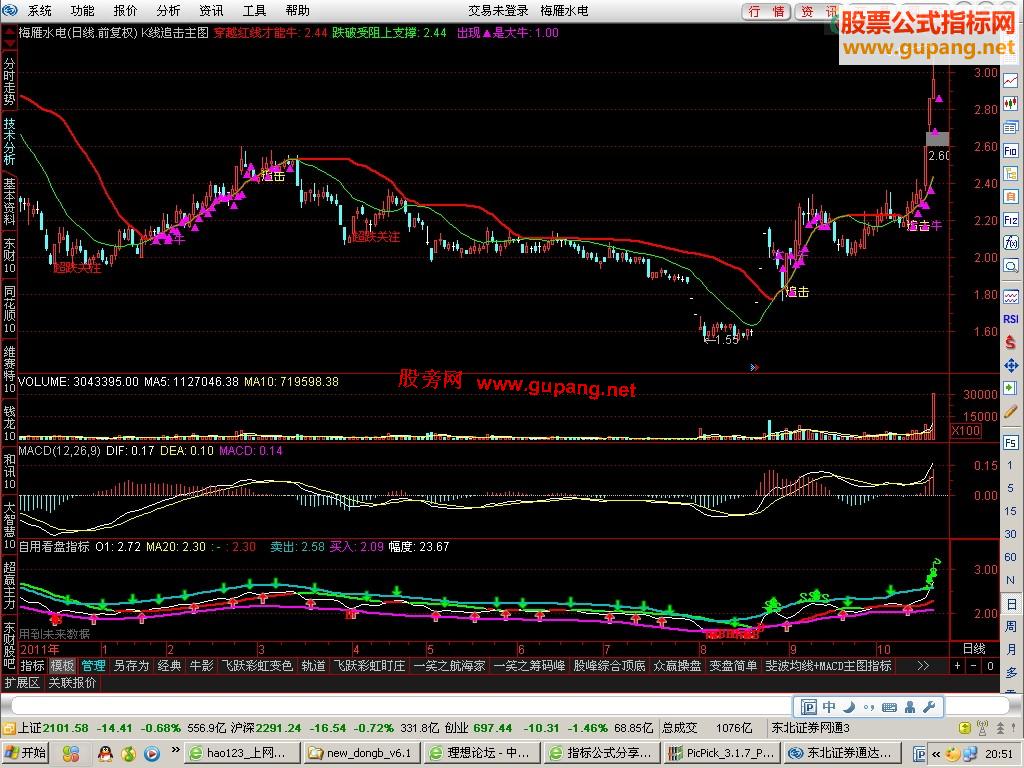Select the 牛影 template

point(201,665)
